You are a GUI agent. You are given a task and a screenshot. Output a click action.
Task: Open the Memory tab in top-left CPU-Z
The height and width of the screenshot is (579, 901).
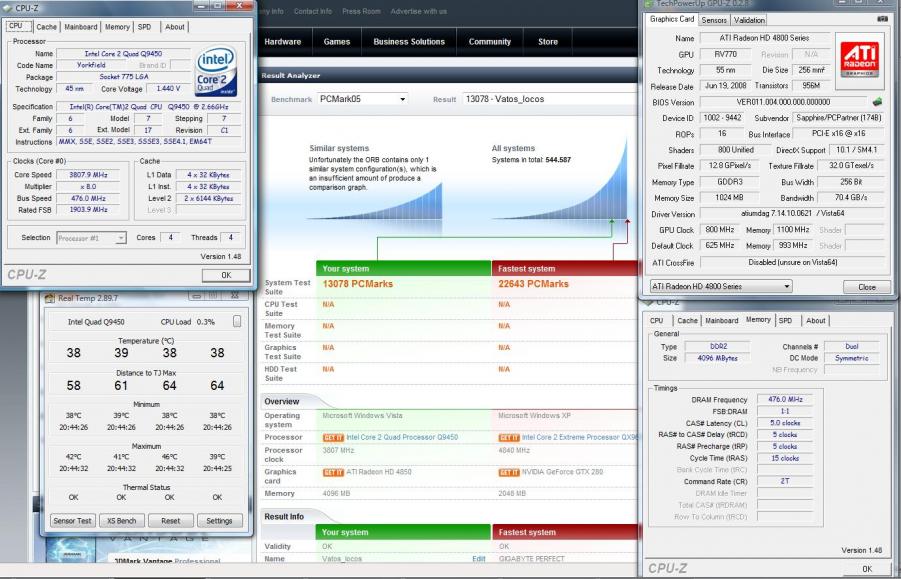117,27
